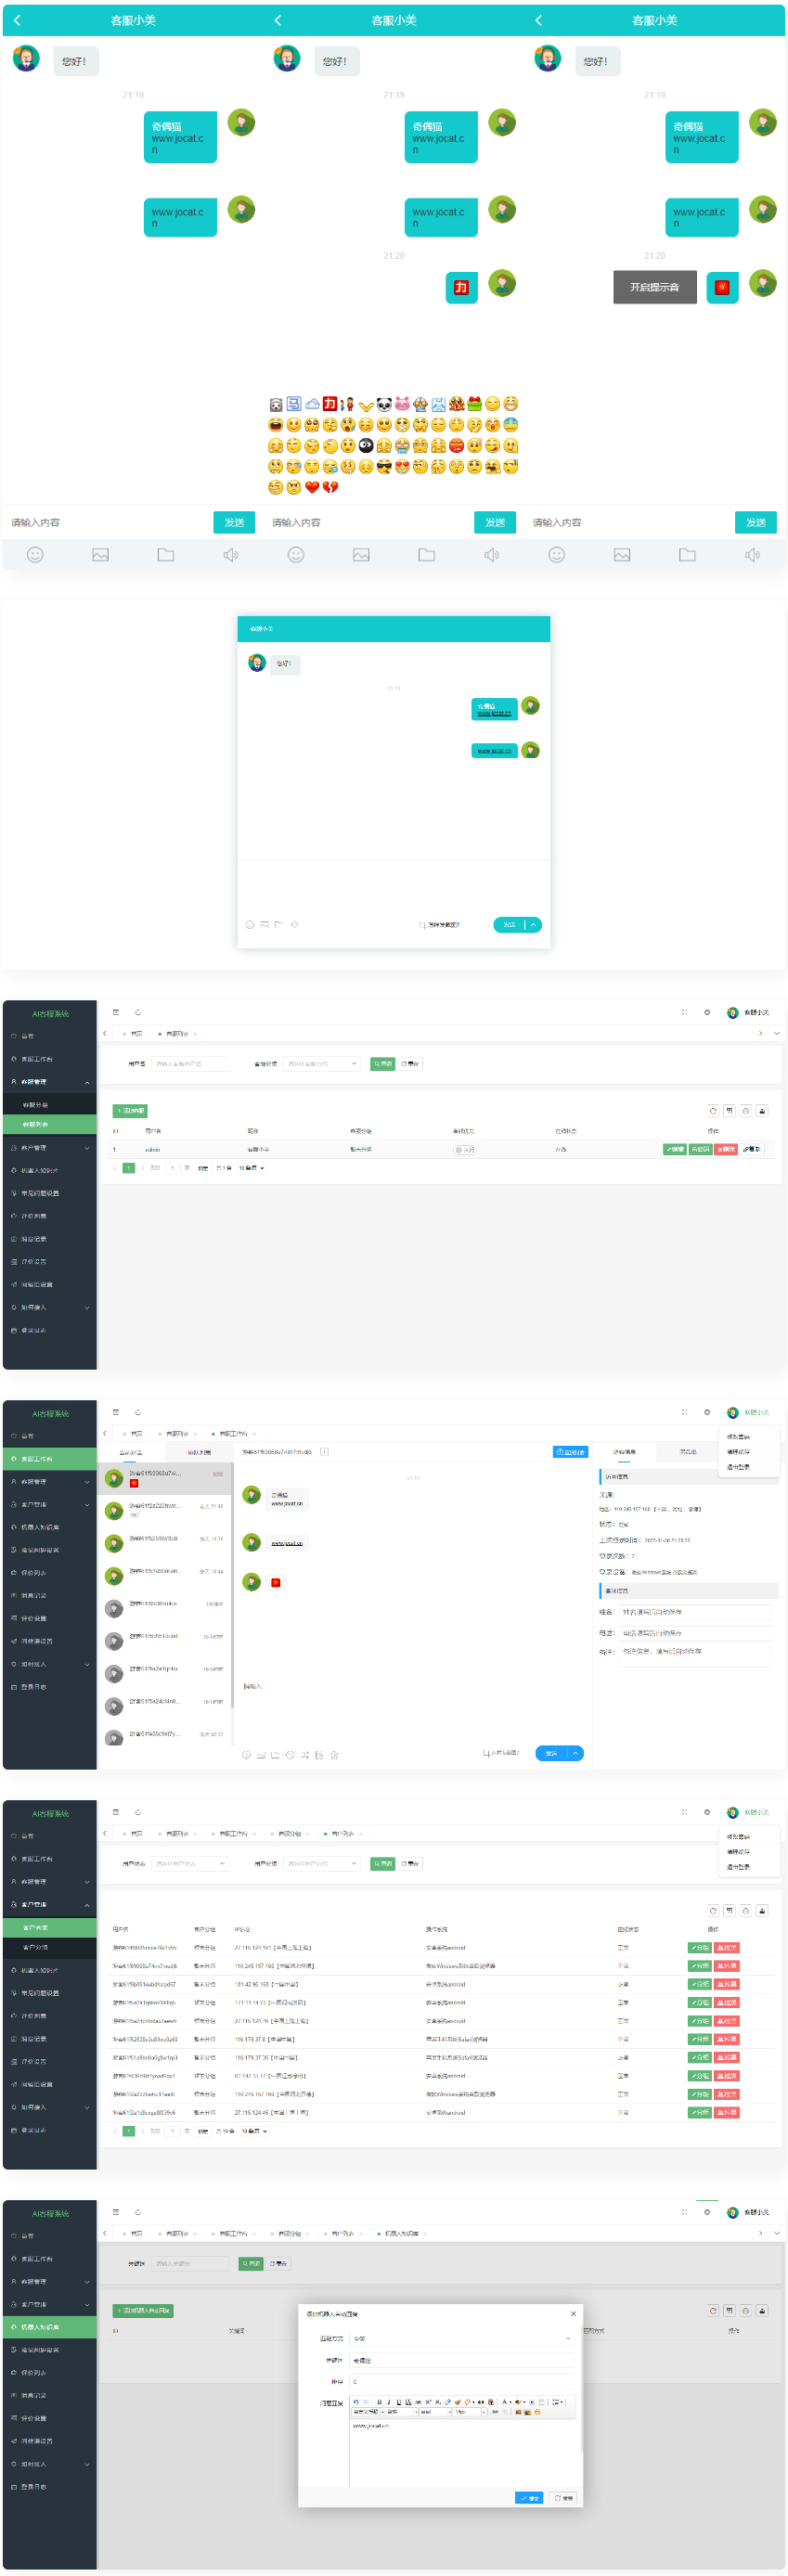Tick the checkbox beside the workbench send button
Screen dimensions: 788x2576
pyautogui.click(x=486, y=1753)
